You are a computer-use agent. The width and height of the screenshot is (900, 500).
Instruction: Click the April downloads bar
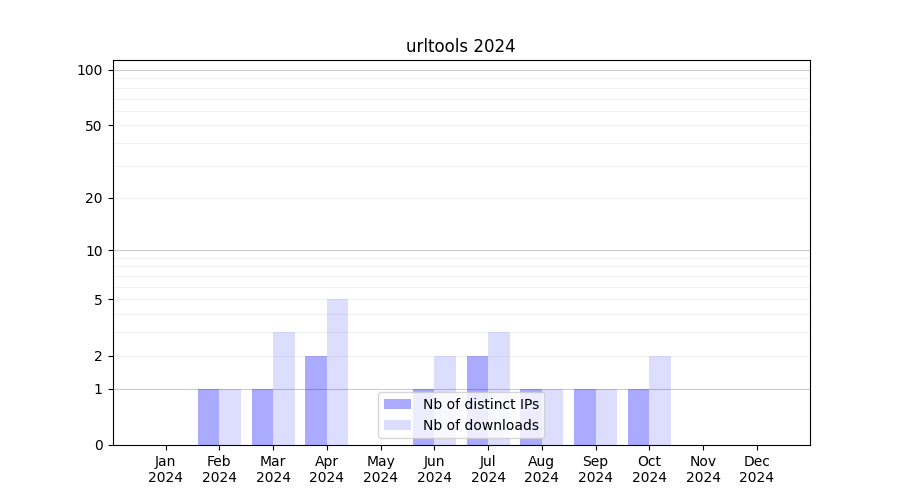point(338,372)
